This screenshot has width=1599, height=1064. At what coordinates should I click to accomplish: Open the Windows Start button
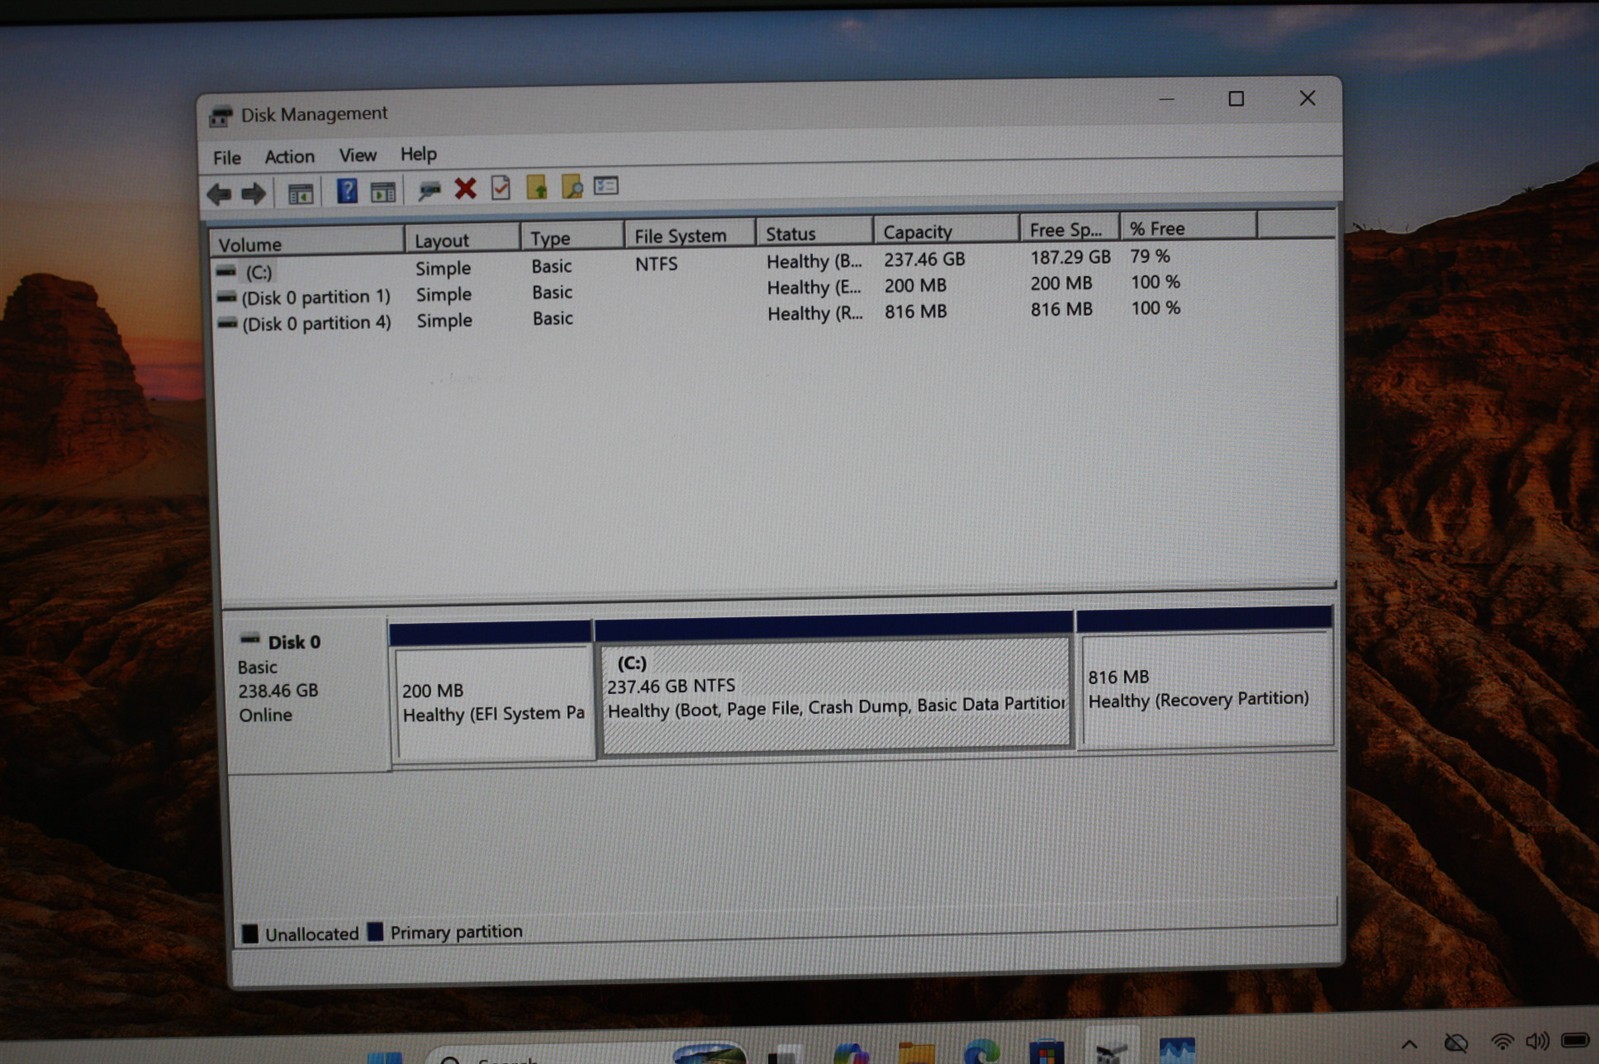click(x=385, y=1057)
